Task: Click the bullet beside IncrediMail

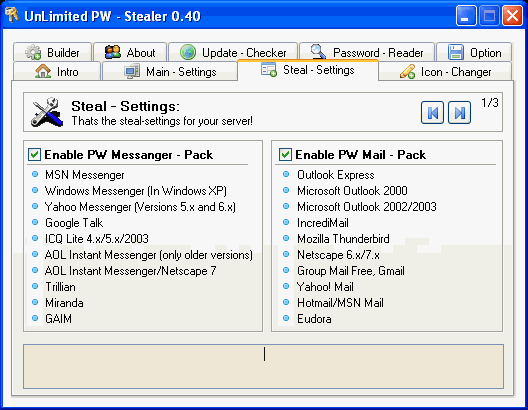Action: (286, 222)
